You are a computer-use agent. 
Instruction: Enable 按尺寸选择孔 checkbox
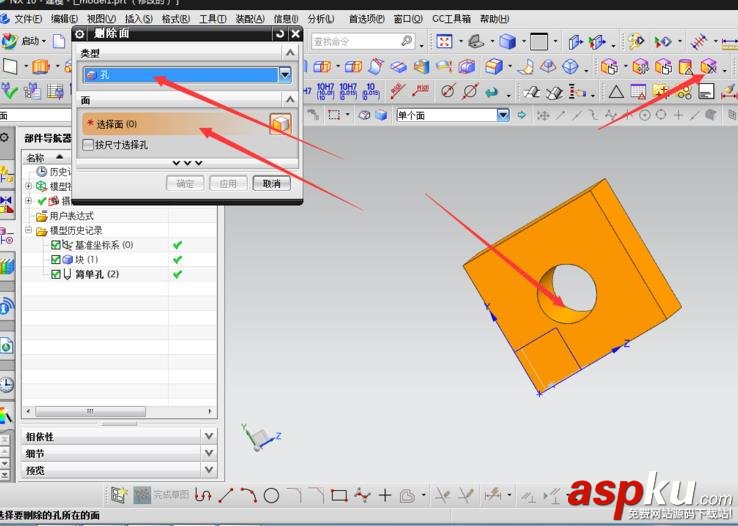tap(88, 145)
